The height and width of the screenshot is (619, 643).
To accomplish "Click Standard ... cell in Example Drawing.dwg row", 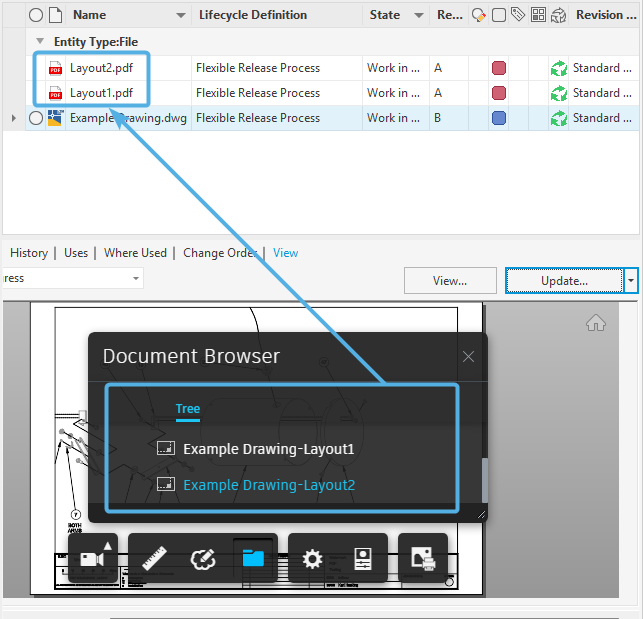I will coord(602,118).
